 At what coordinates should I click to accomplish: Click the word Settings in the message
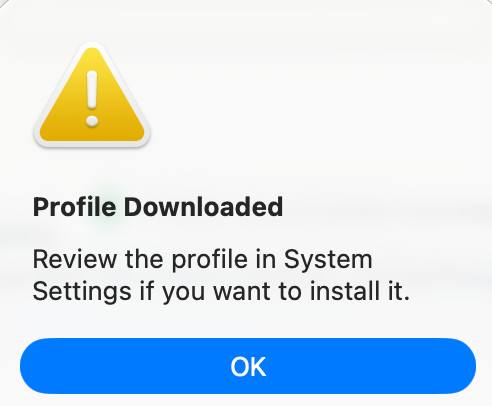click(x=82, y=292)
